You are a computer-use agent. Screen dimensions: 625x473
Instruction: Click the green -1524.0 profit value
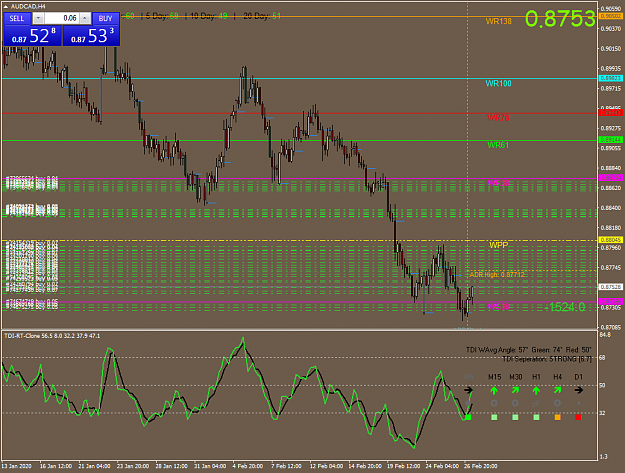pos(565,307)
